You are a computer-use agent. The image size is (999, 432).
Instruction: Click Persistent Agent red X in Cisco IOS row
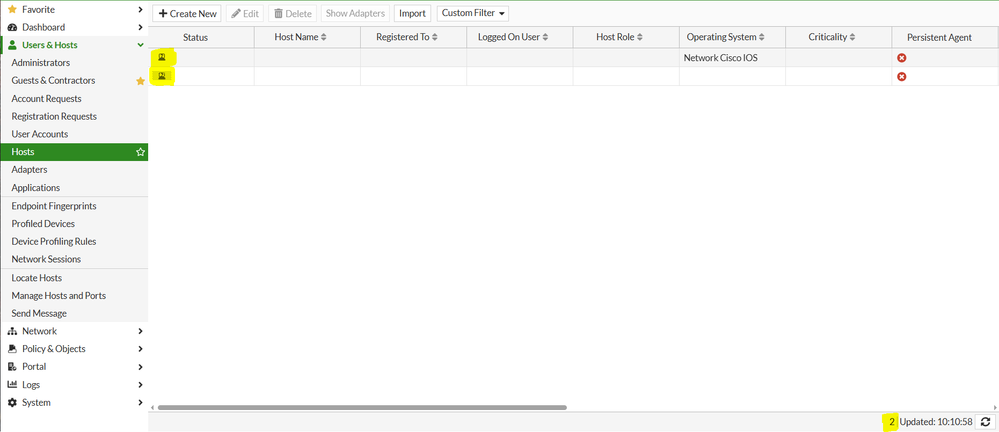tap(902, 58)
